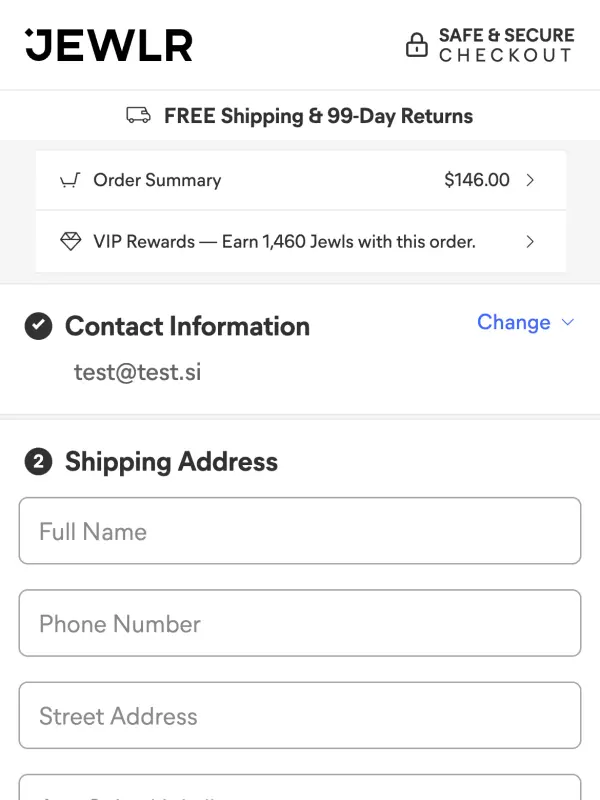Click the shopping cart icon
The width and height of the screenshot is (600, 800).
pyautogui.click(x=69, y=181)
